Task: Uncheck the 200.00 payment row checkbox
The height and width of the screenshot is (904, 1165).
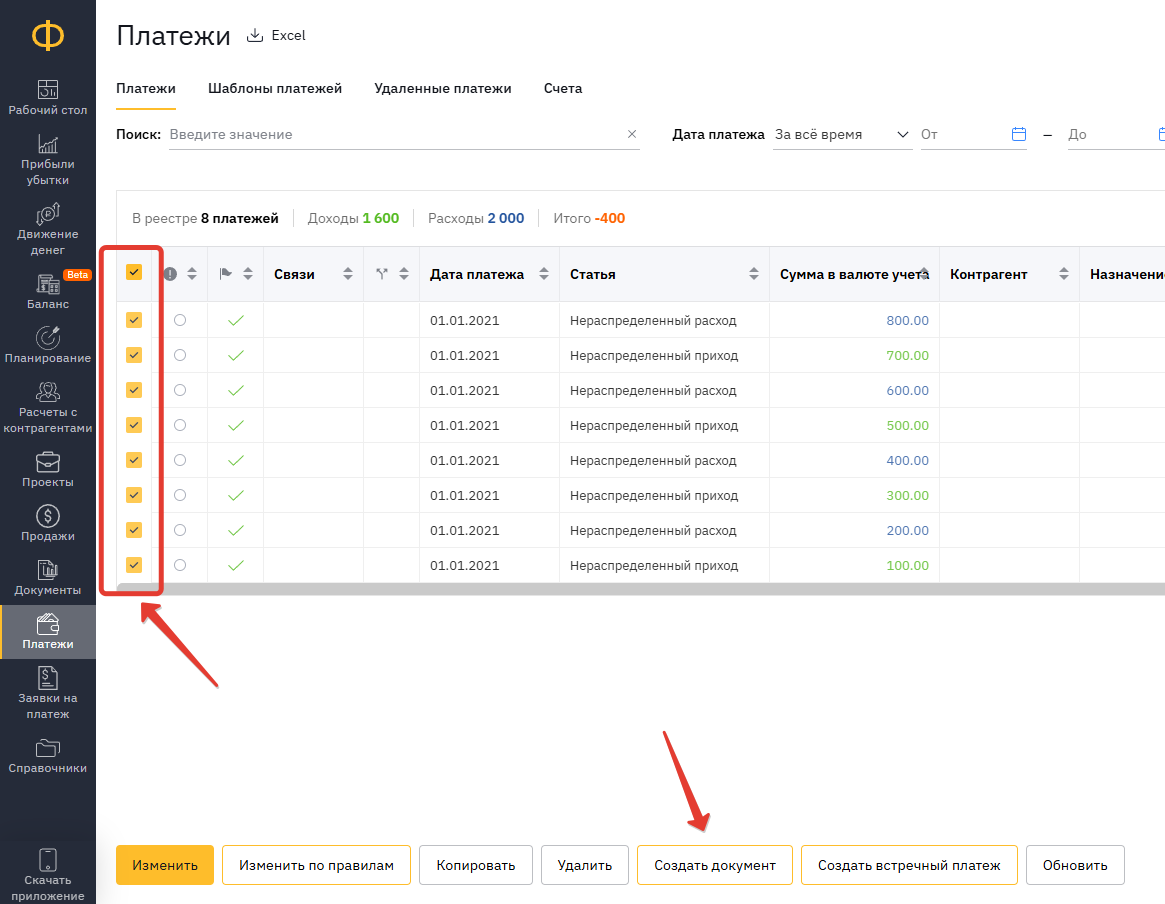Action: click(134, 530)
